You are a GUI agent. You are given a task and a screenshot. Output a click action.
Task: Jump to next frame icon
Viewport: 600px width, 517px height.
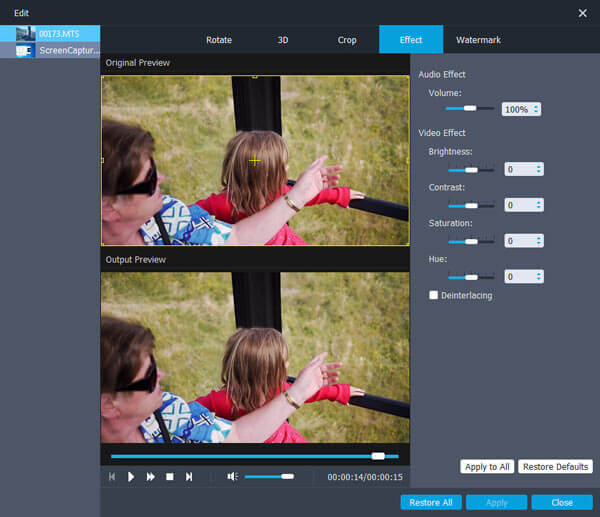click(x=188, y=477)
